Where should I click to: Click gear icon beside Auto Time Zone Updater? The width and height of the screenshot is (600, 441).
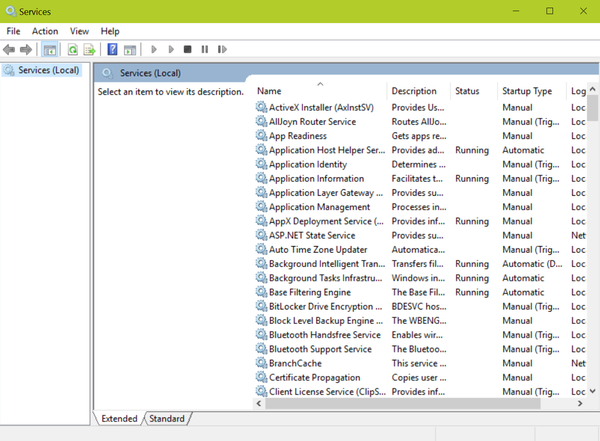[261, 249]
